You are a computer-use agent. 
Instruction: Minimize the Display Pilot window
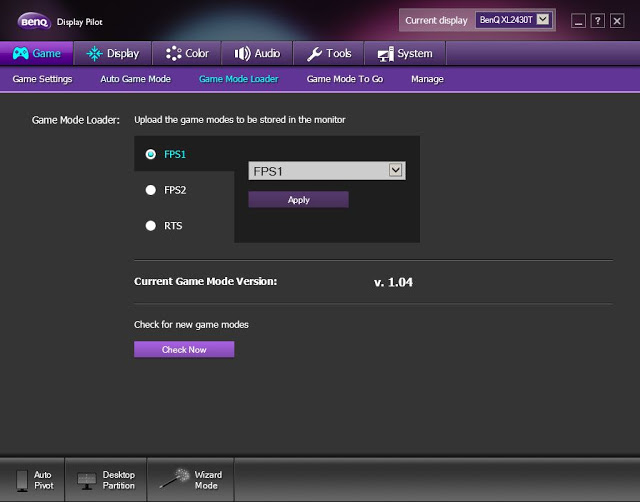pyautogui.click(x=578, y=21)
